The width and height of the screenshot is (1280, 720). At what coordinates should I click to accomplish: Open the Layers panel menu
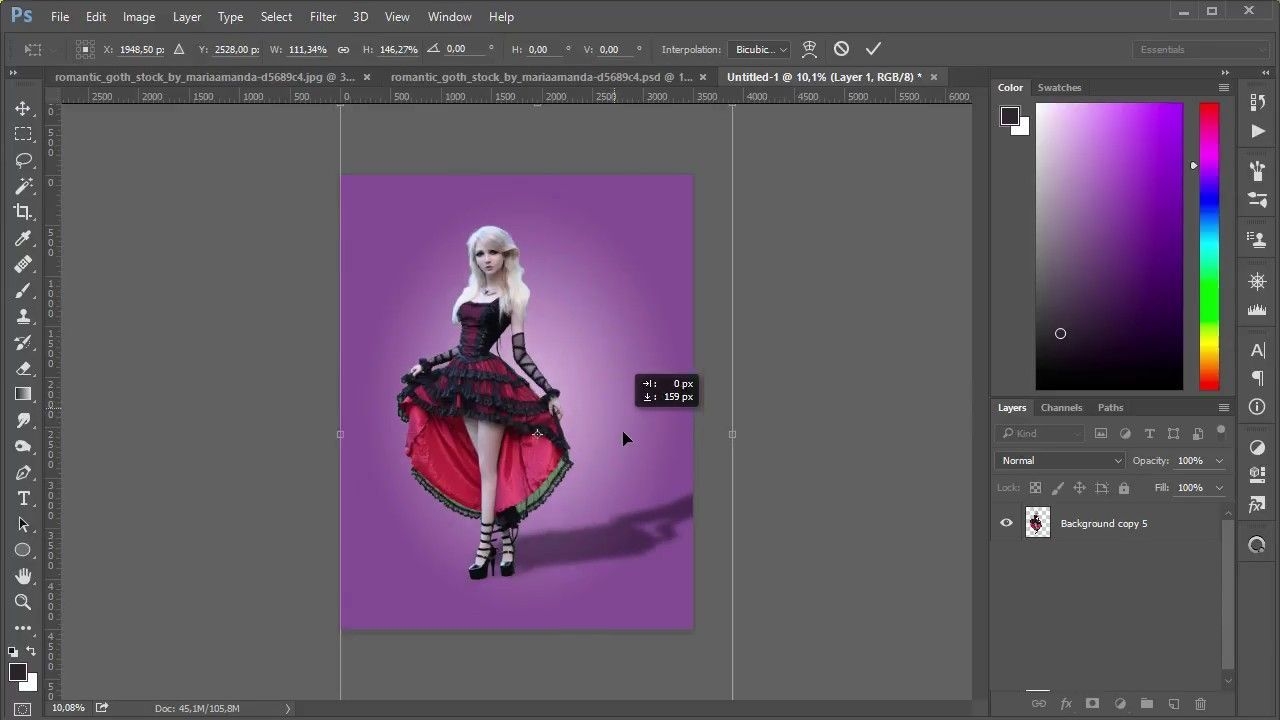[x=1223, y=408]
